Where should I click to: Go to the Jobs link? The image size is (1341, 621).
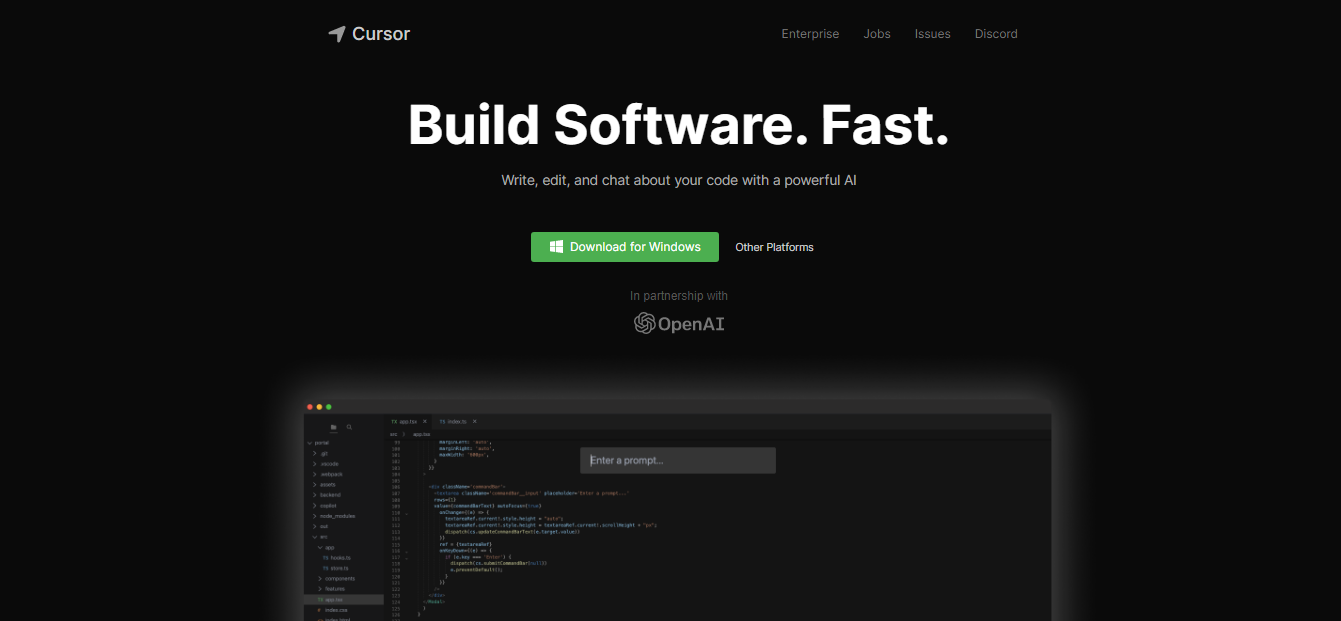pos(877,34)
